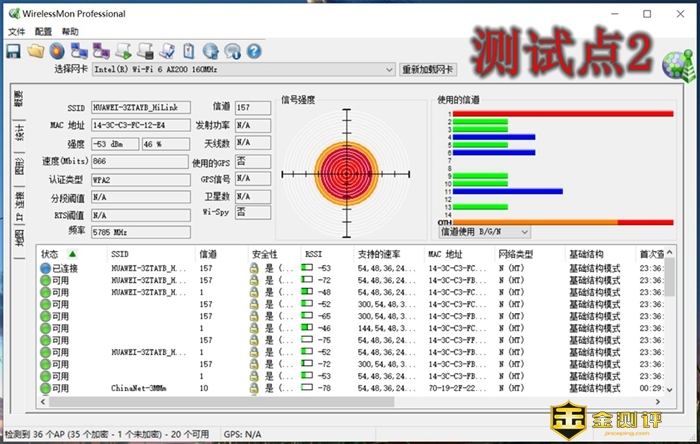Viewport: 700px width, 444px height.
Task: Click the orange circular toolbar icon
Action: [x=58, y=50]
